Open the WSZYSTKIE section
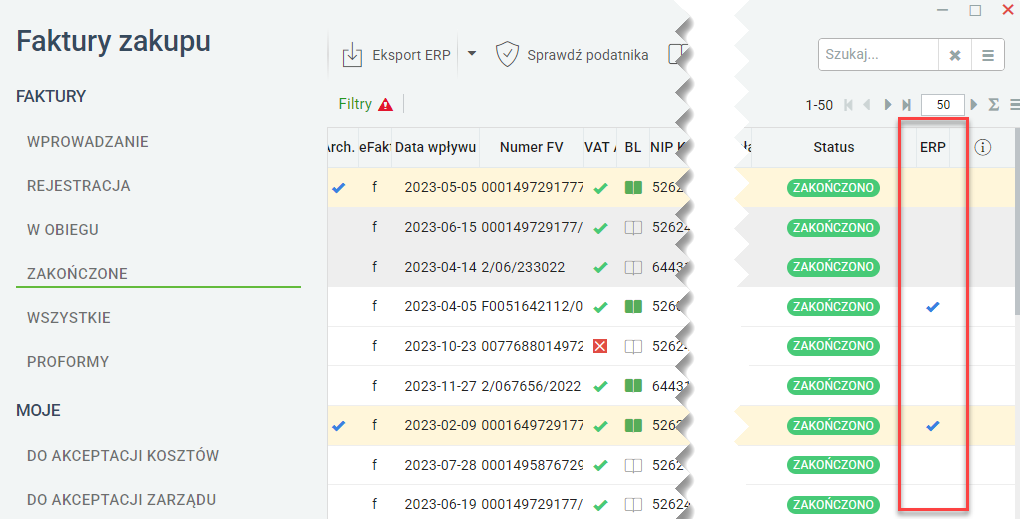Screen dimensions: 1020x519 point(68,318)
